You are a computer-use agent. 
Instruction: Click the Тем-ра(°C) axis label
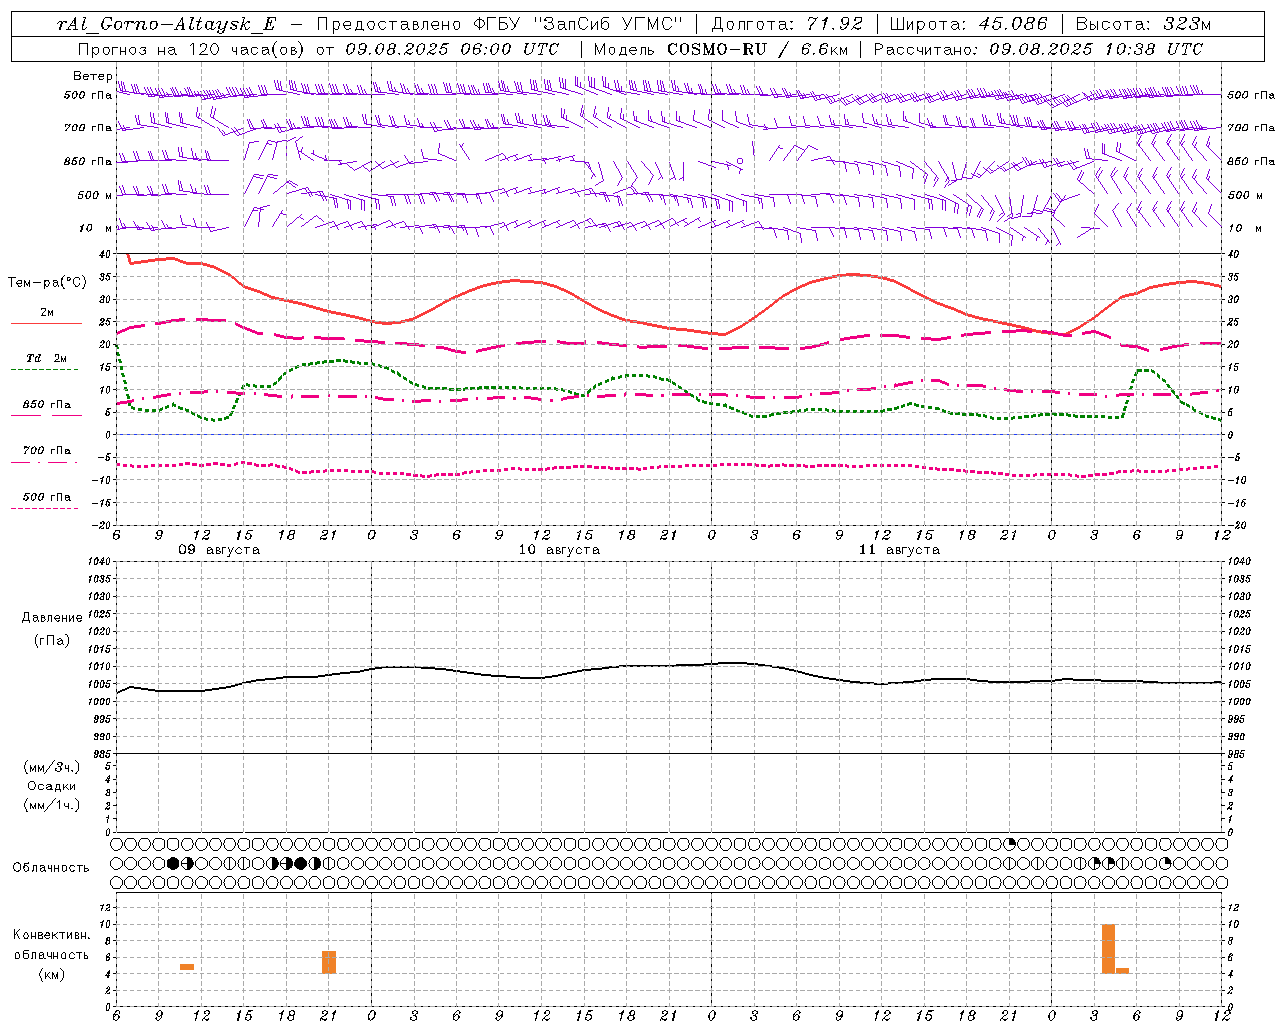(47, 283)
